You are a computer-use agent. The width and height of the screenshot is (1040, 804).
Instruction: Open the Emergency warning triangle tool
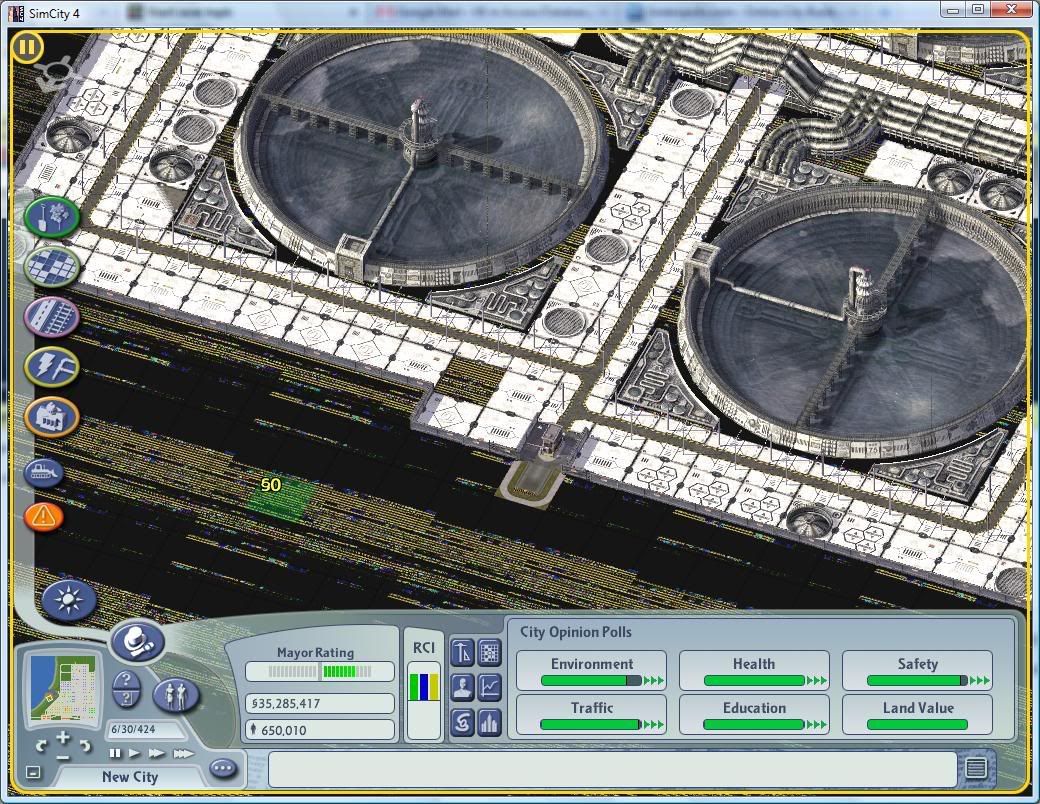44,516
